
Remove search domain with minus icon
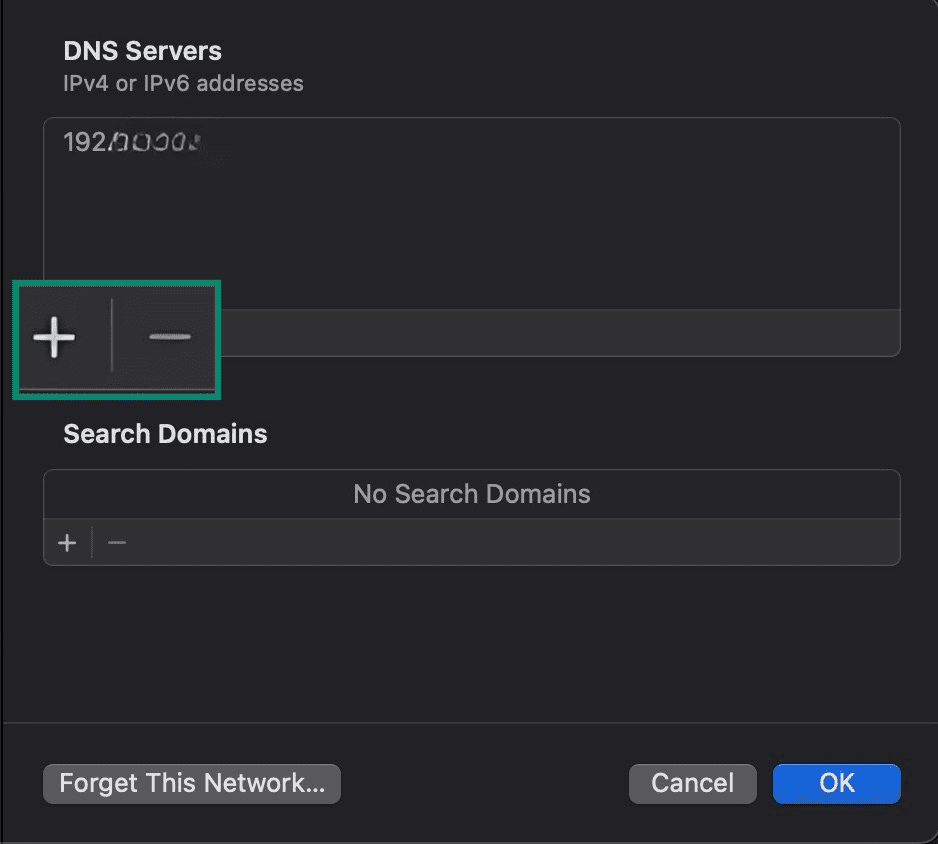[117, 543]
